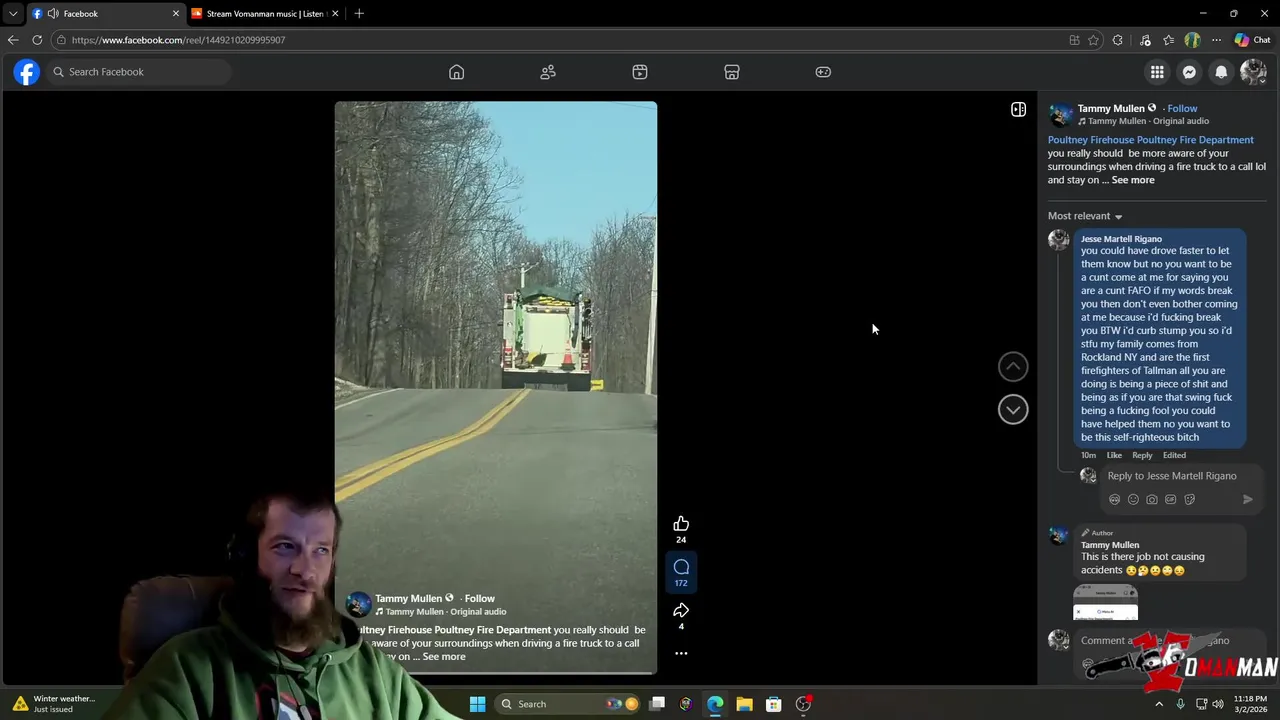Screen dimensions: 1280x720
Task: Send the reply with the arrow icon
Action: pos(1247,499)
